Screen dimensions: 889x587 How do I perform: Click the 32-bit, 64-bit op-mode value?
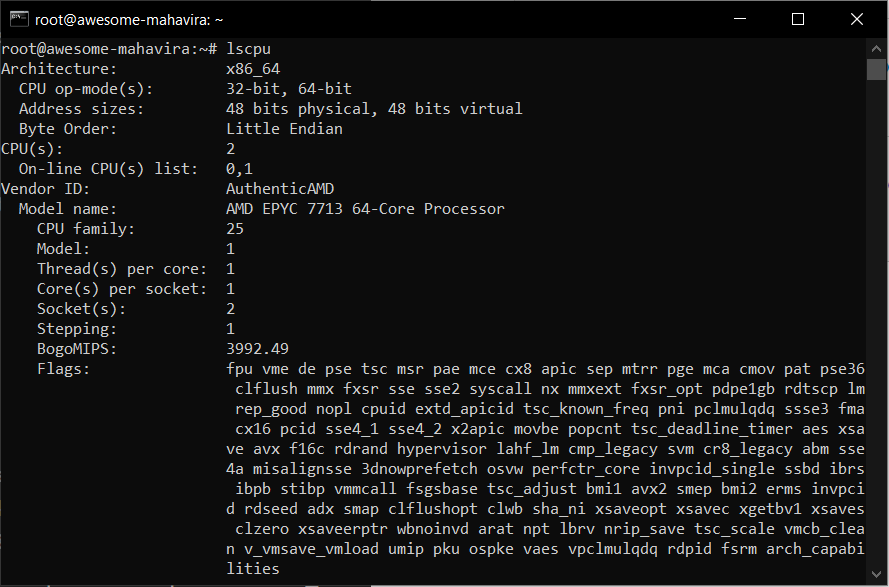click(289, 89)
